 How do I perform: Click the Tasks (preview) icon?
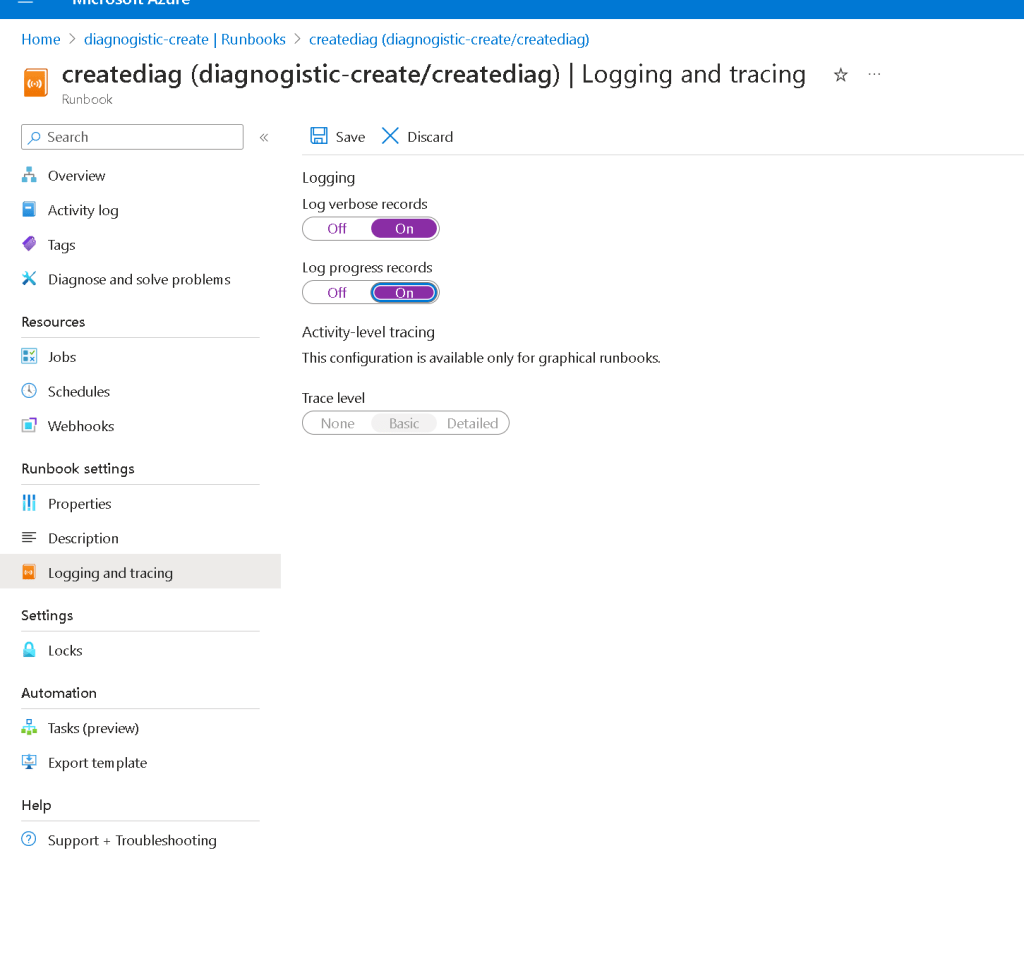(x=29, y=728)
